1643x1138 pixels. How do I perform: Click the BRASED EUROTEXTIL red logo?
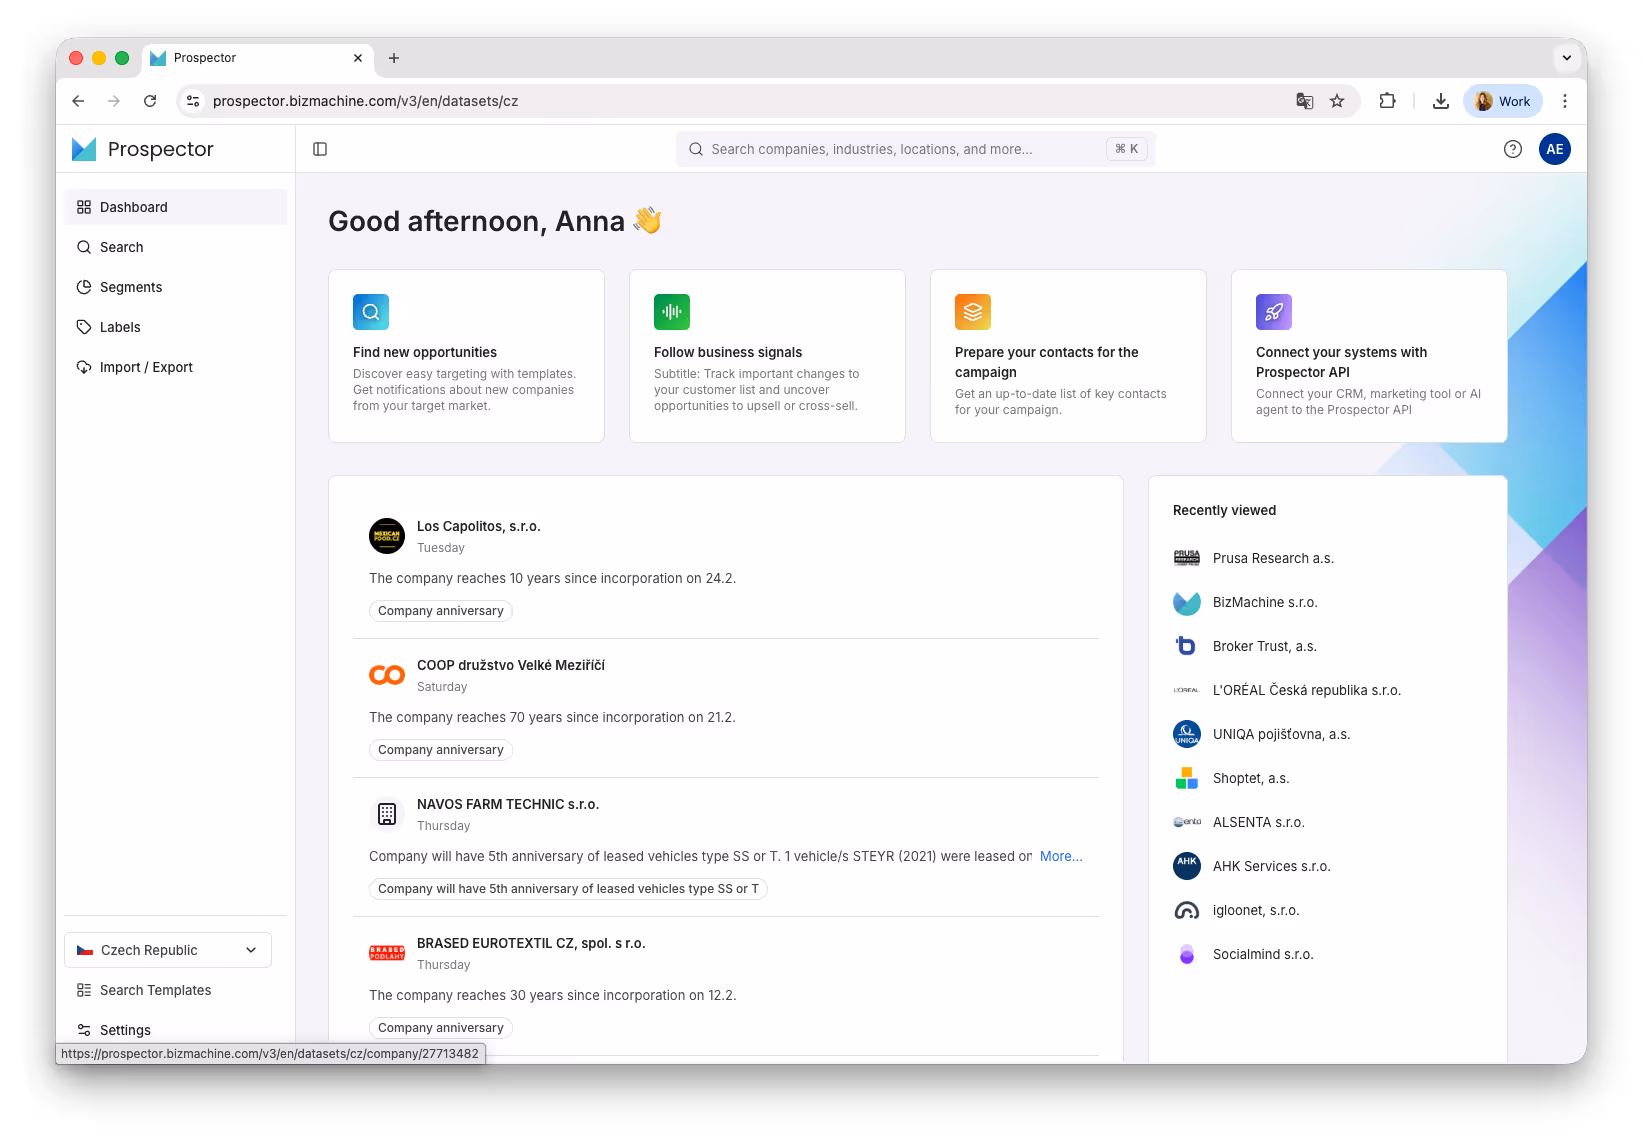(x=387, y=953)
